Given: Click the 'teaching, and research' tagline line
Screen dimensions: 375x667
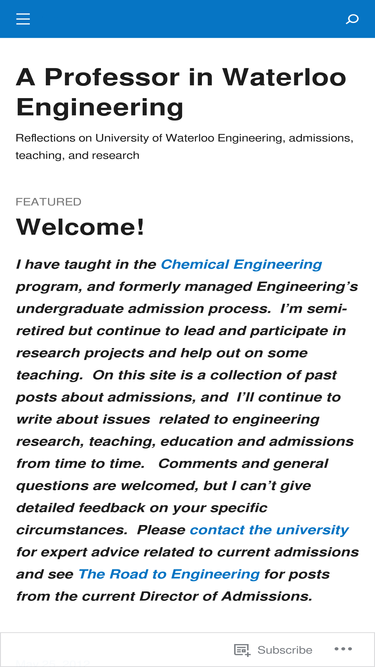Looking at the screenshot, I should tap(77, 155).
